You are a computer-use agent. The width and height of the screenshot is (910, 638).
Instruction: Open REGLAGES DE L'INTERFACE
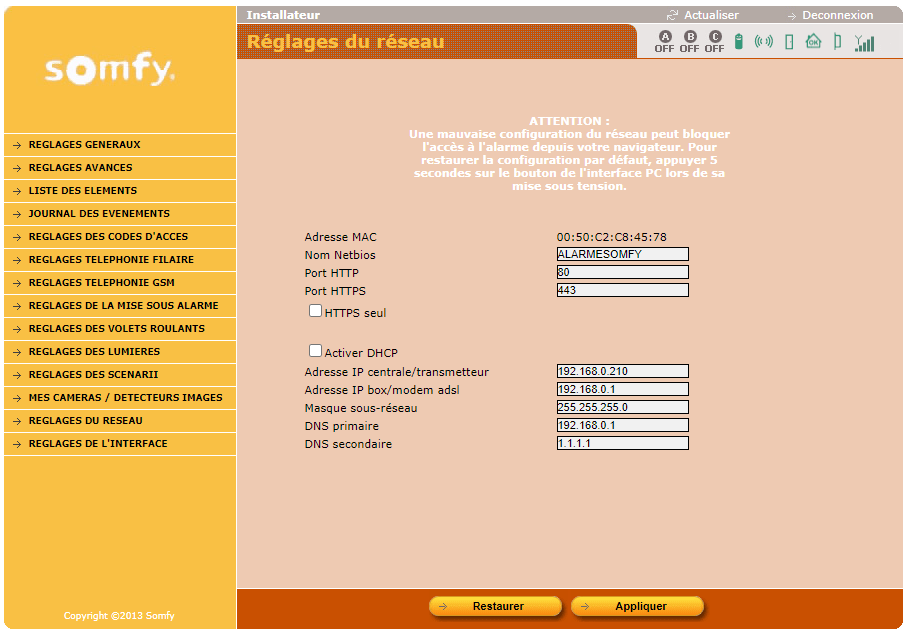[x=120, y=444]
